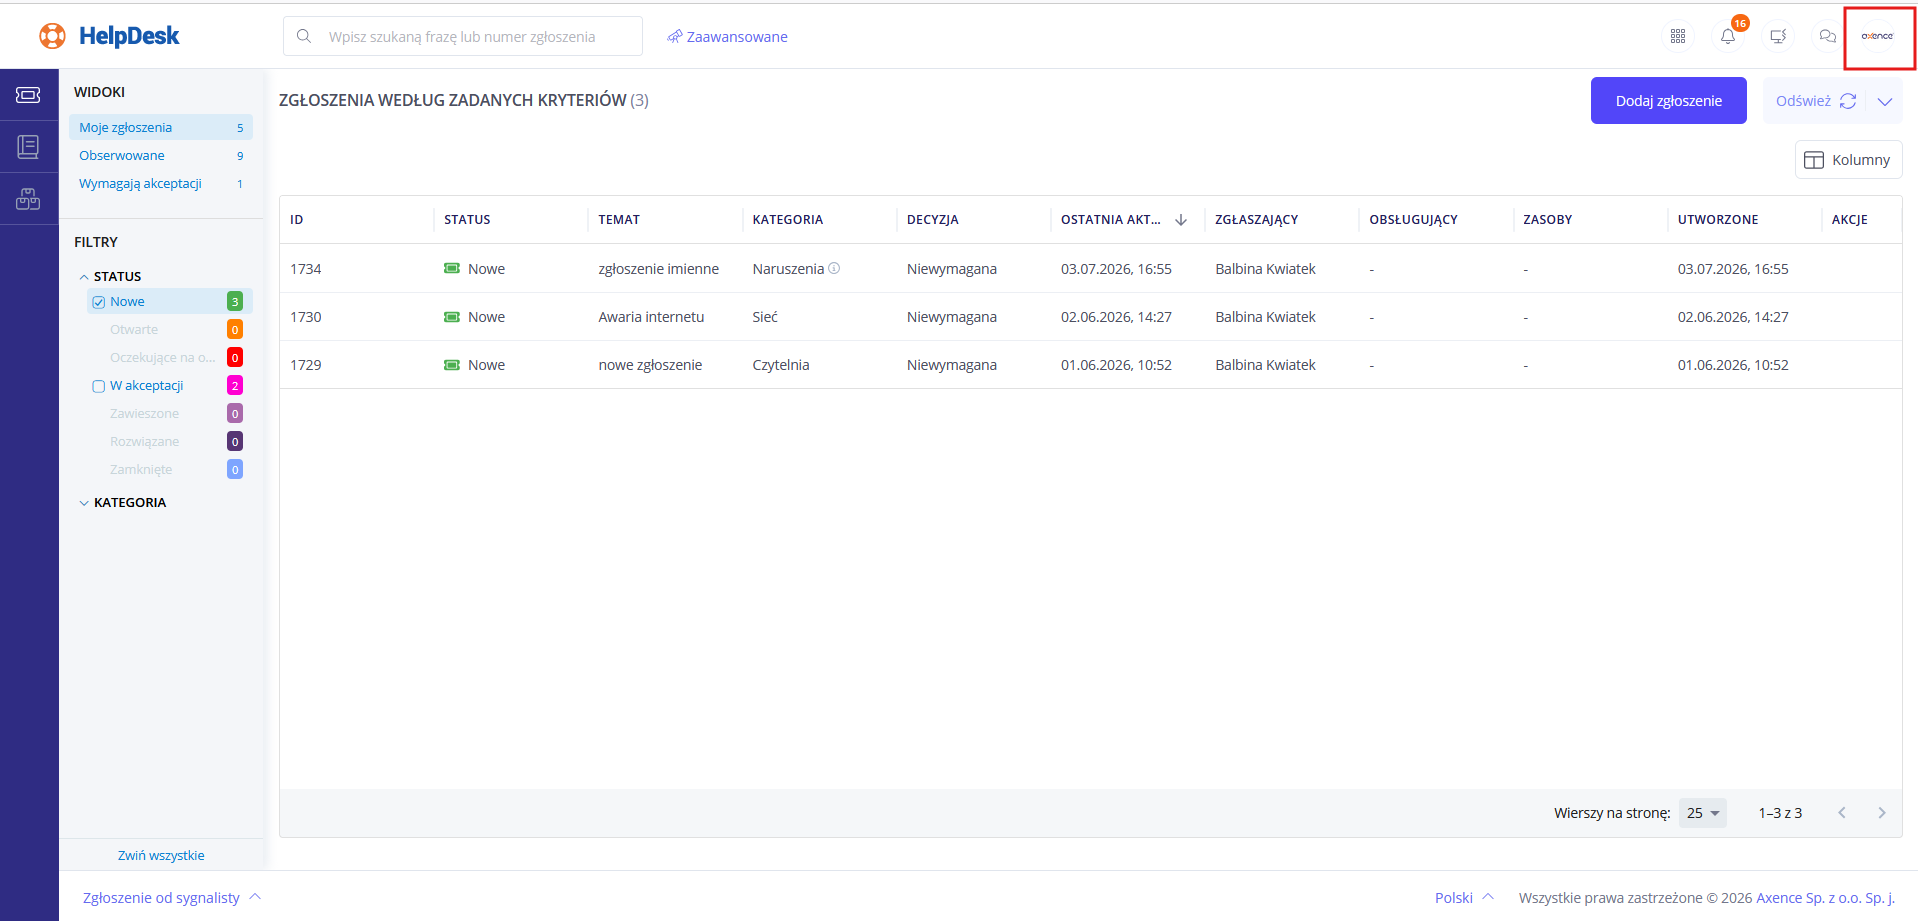Screen dimensions: 1918x921
Task: Open the Kolumny column chooser
Action: click(1848, 160)
